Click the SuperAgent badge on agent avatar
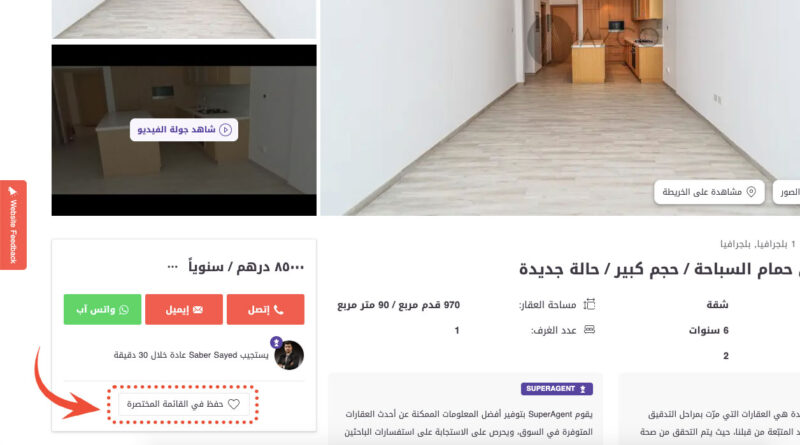 [277, 342]
